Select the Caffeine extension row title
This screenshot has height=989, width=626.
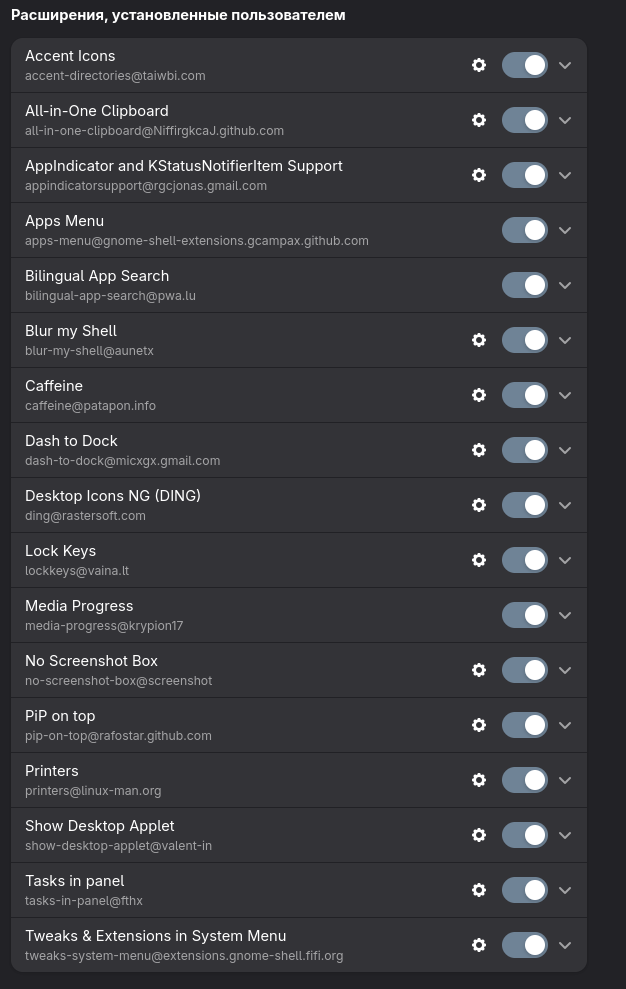pyautogui.click(x=54, y=386)
